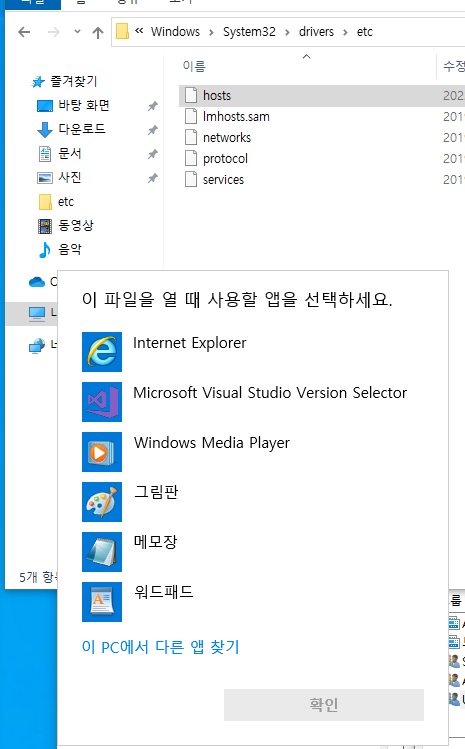465x749 pixels.
Task: Select System32 in the address path
Action: point(249,32)
